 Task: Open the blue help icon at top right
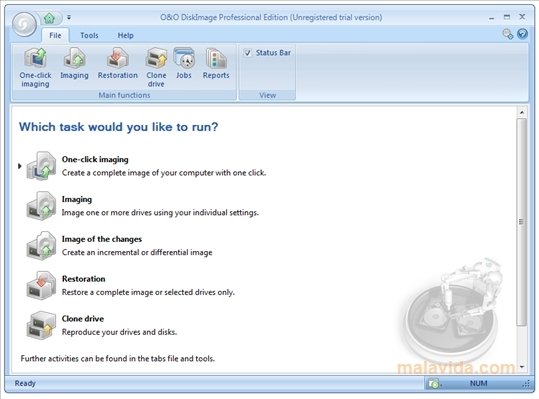coord(522,34)
